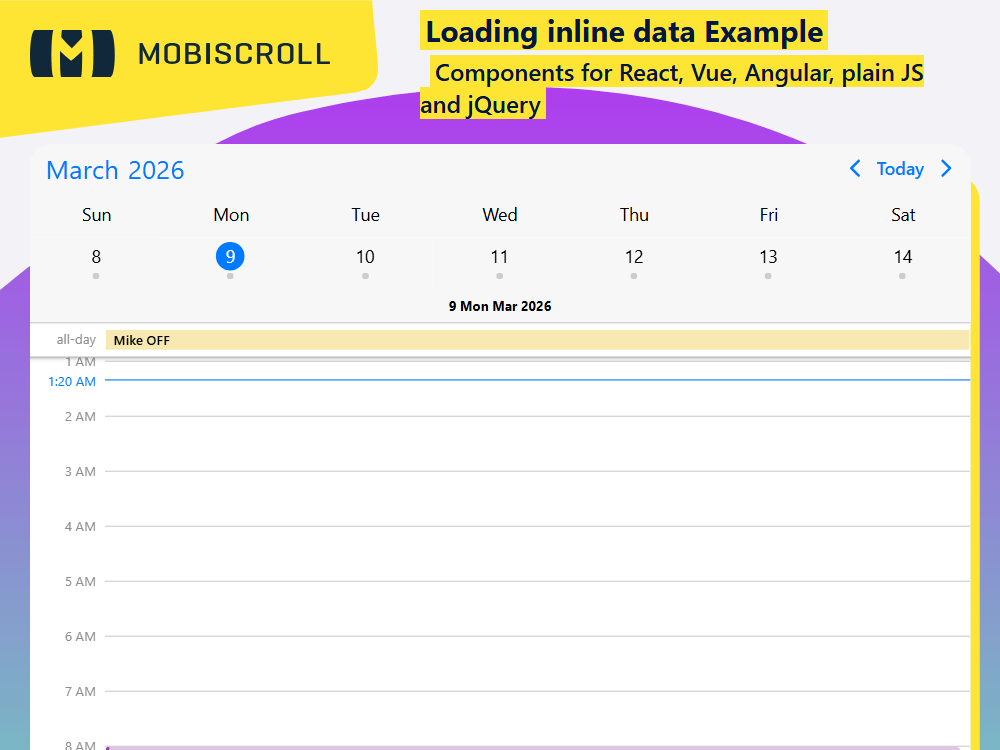Select Wednesday 11 in the week strip
Screen dimensions: 1000x750
[499, 256]
